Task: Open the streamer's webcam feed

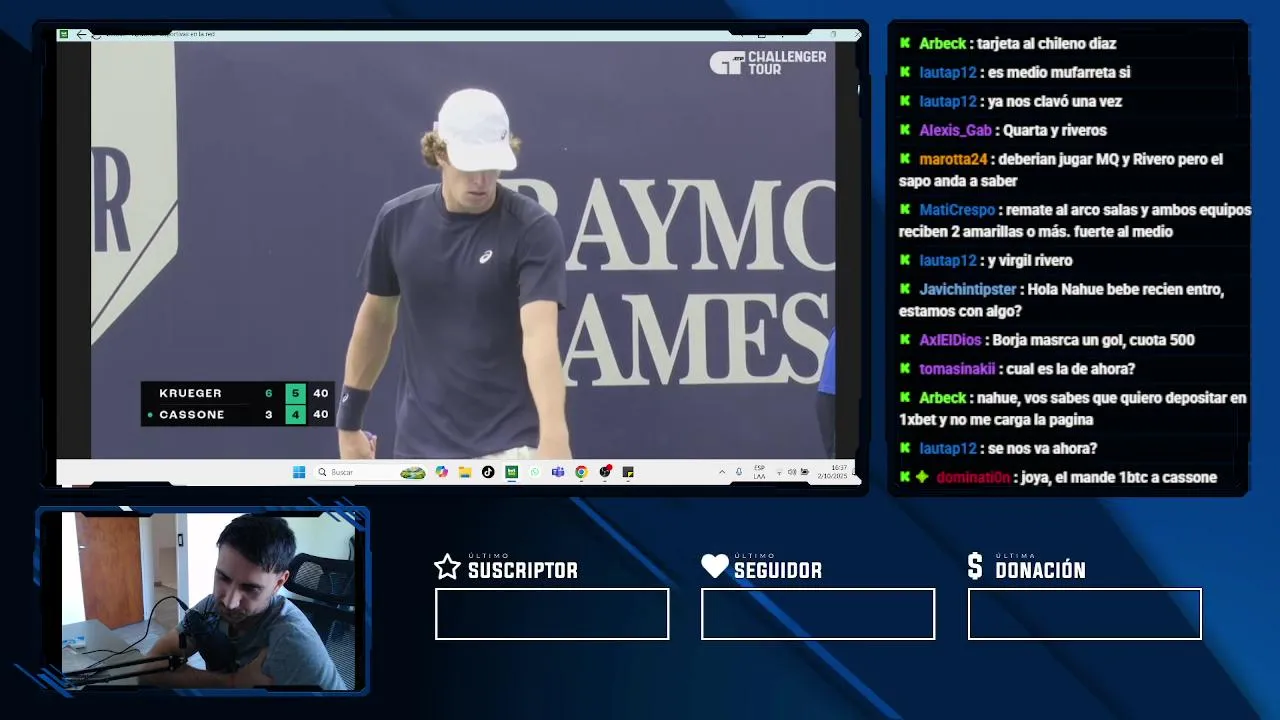Action: pyautogui.click(x=208, y=600)
